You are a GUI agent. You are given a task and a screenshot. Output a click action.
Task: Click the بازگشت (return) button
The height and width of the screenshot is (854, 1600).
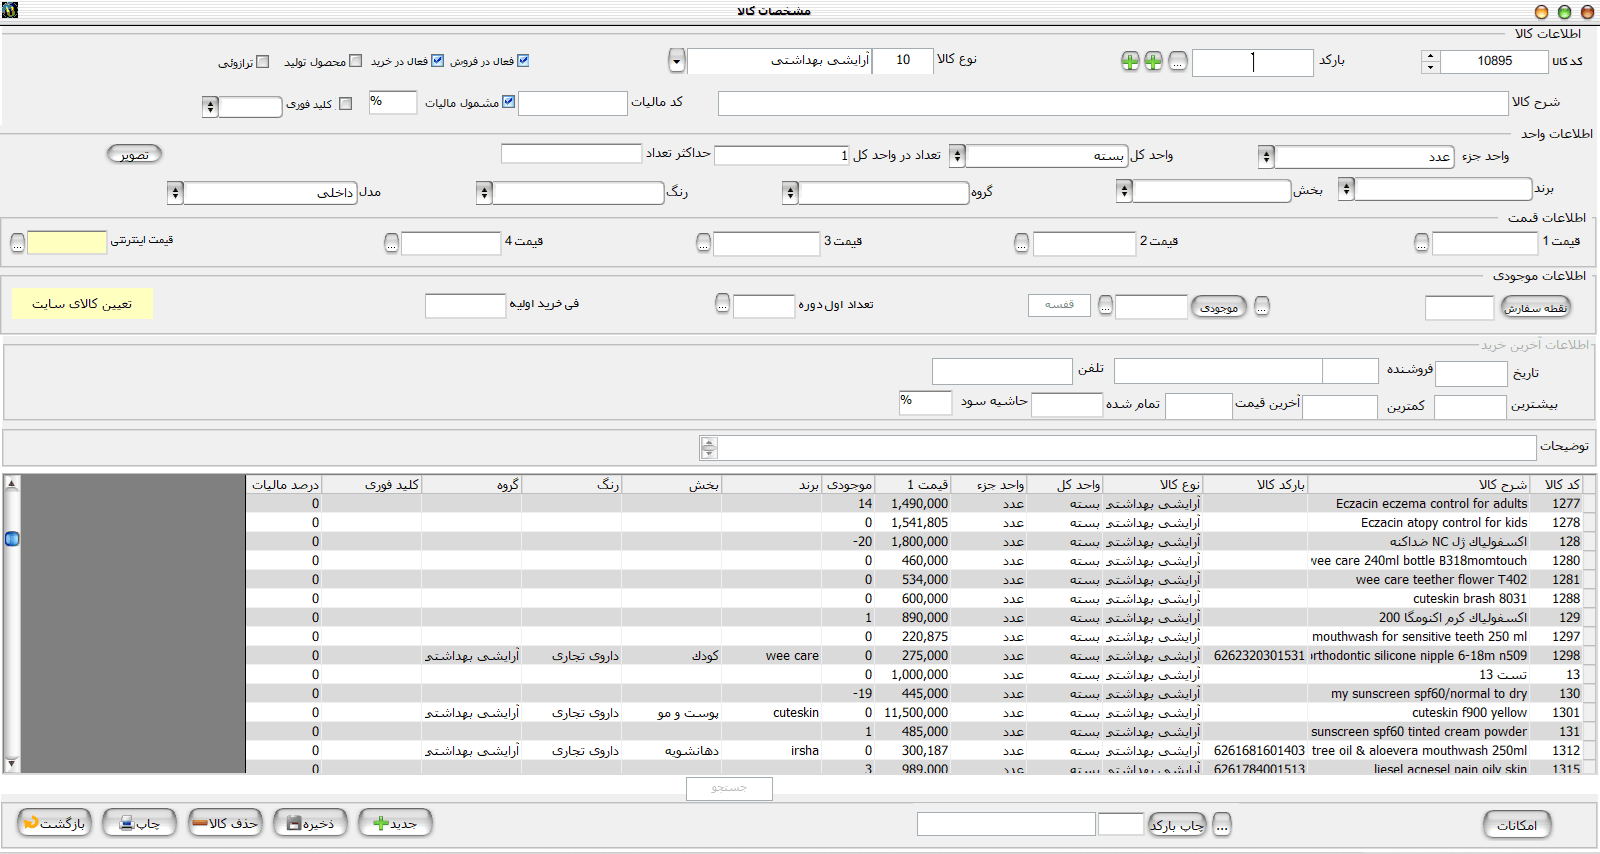pos(55,823)
